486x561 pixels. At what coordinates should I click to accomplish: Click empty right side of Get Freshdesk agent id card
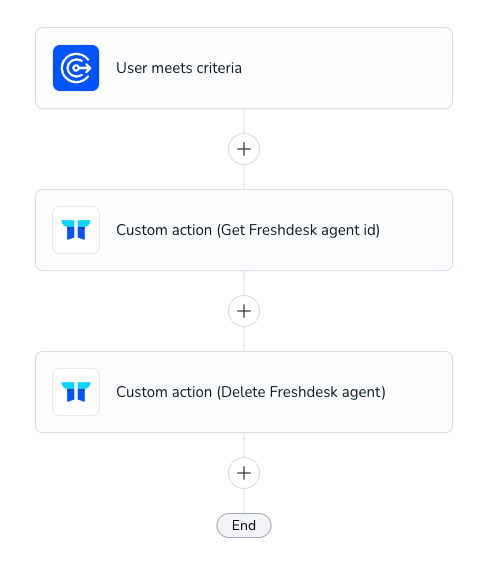(x=415, y=230)
